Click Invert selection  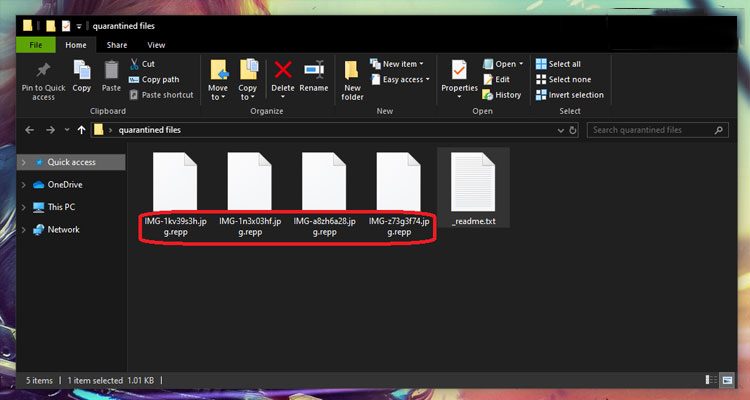[x=570, y=95]
